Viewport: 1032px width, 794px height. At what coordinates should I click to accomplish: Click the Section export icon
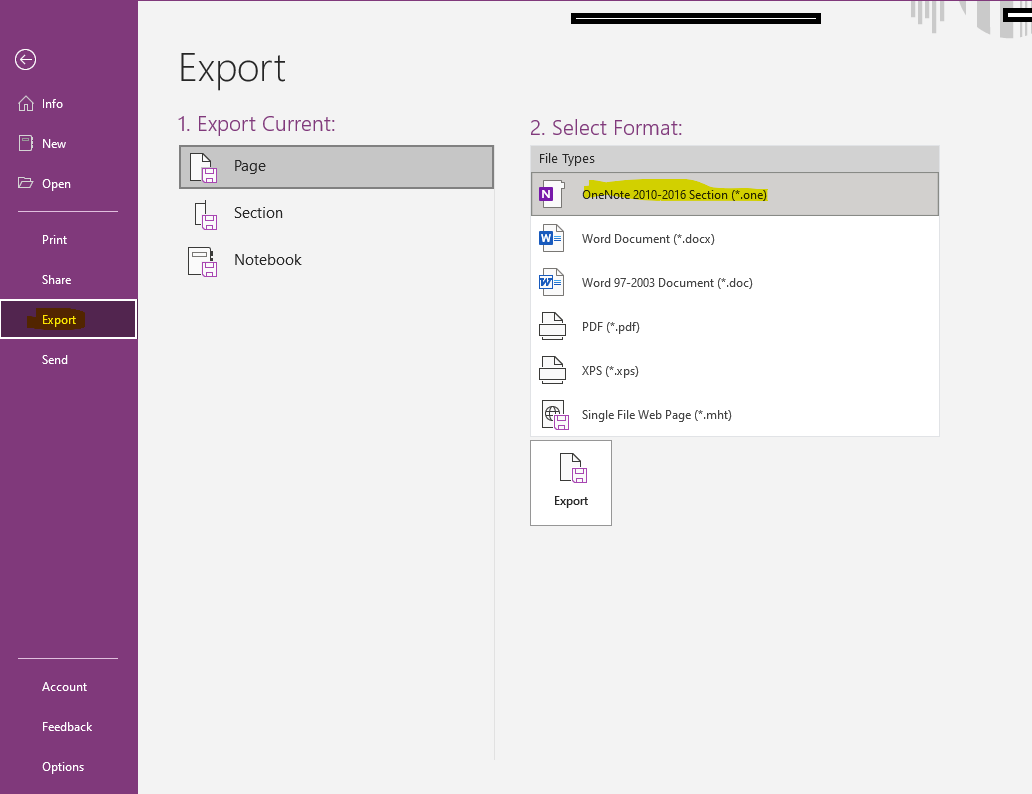click(x=205, y=215)
